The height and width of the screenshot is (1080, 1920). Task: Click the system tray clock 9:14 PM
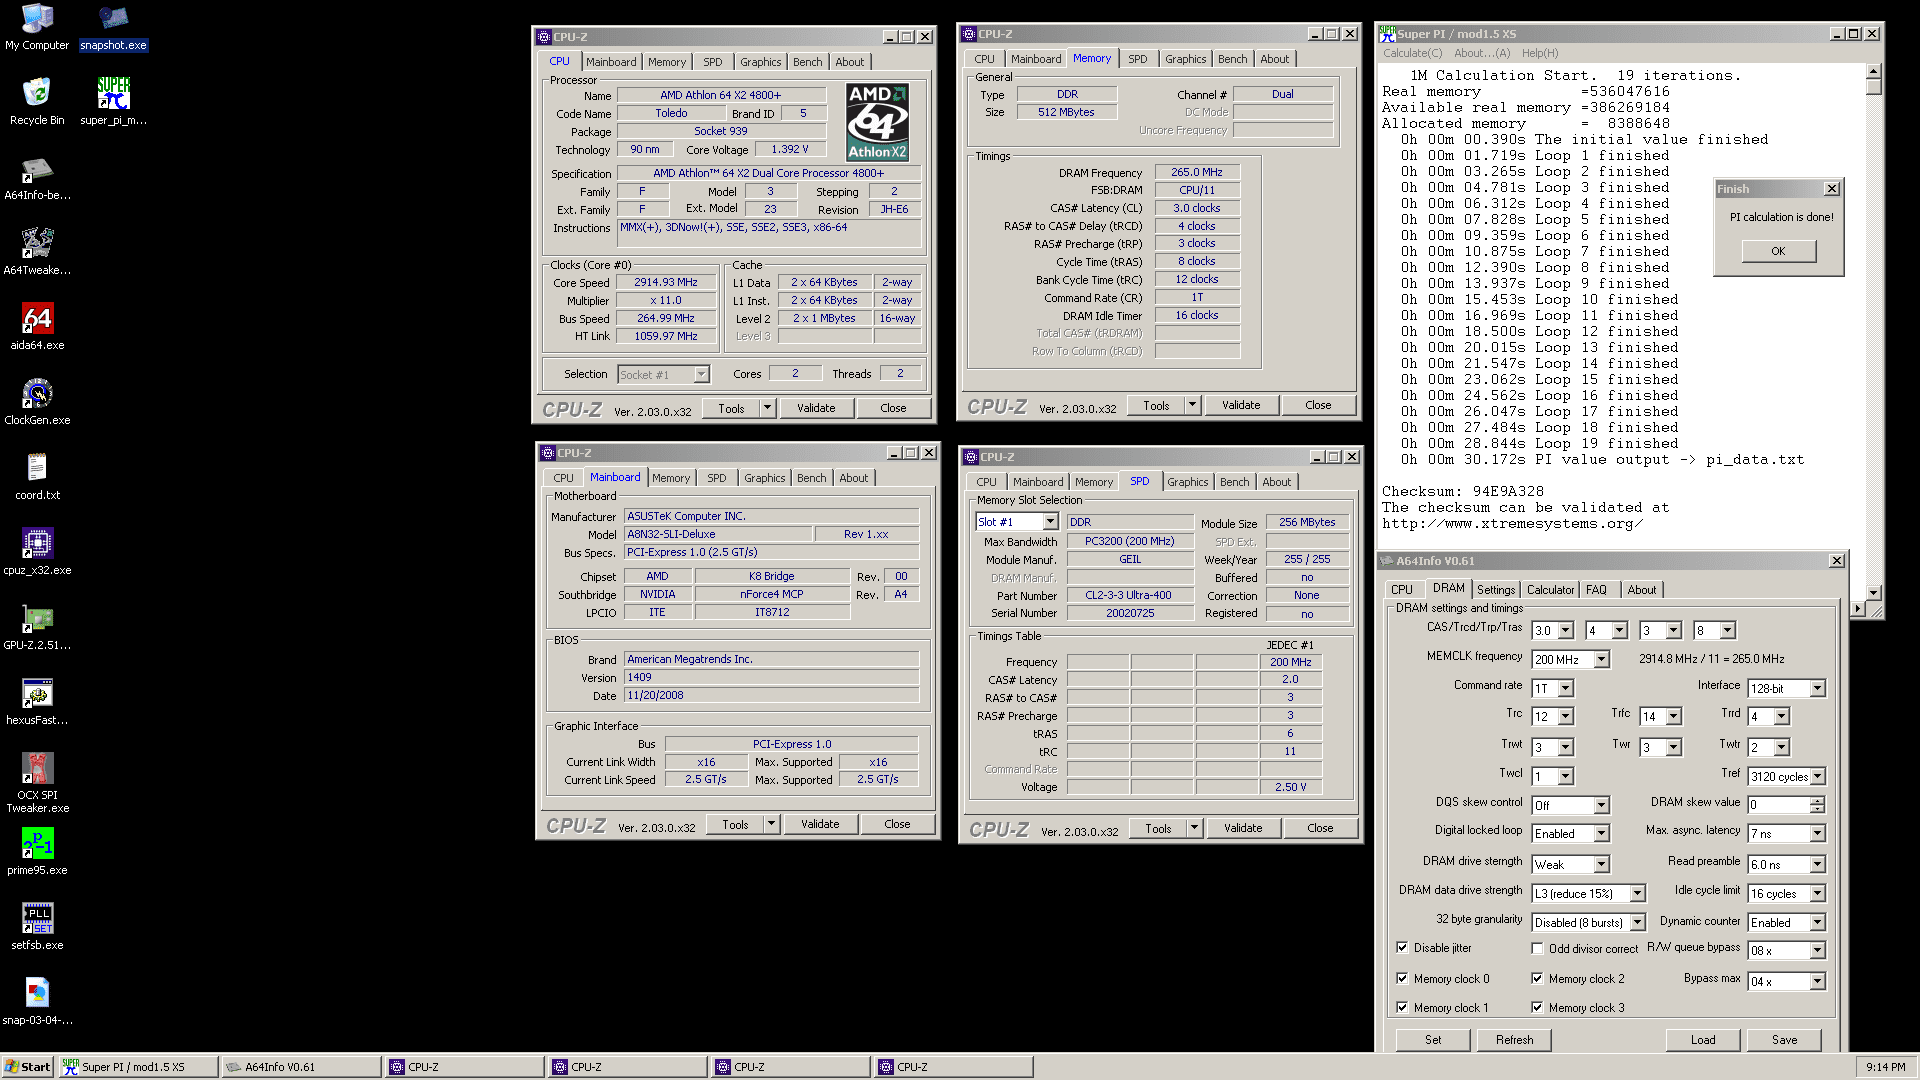[x=1885, y=1067]
